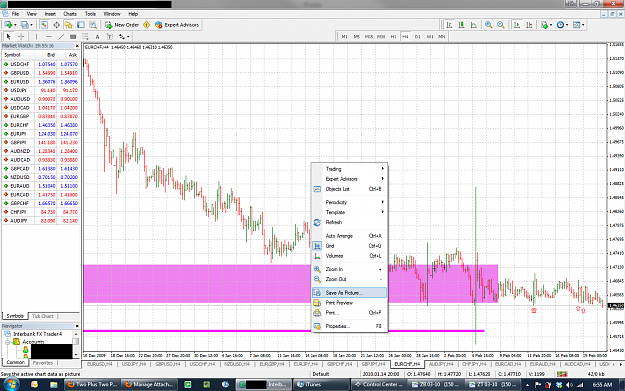The width and height of the screenshot is (625, 391).
Task: Select the Crosshair tool
Action: point(21,37)
